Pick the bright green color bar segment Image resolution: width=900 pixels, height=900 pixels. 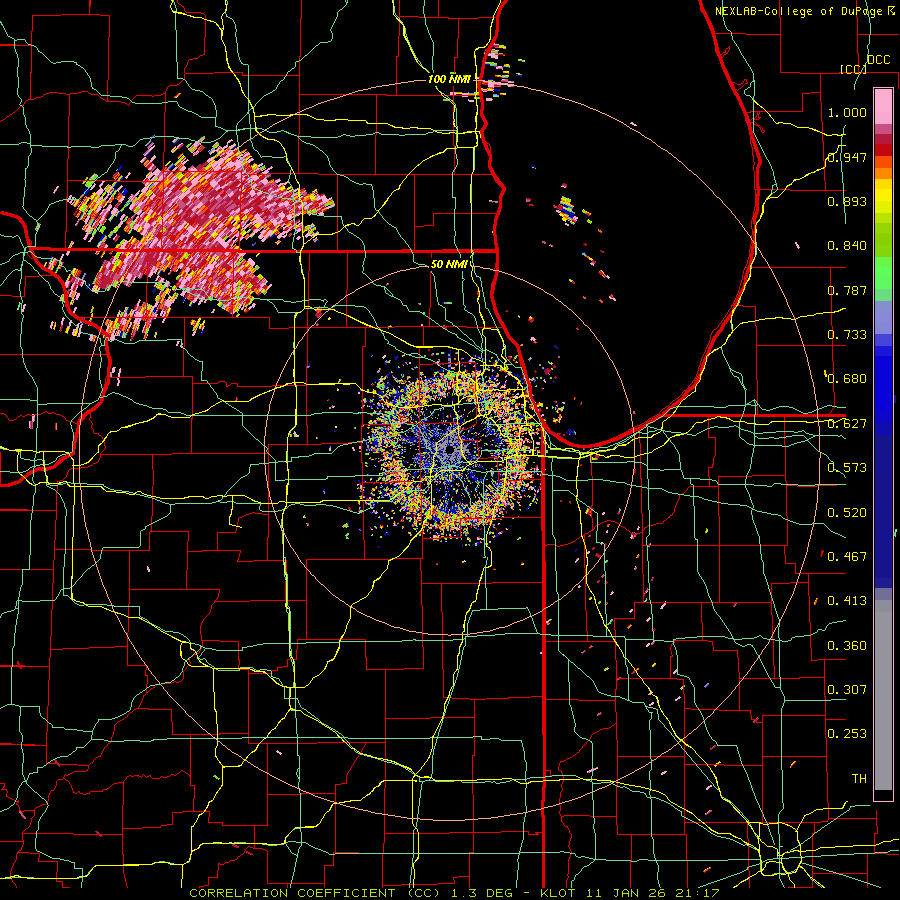pyautogui.click(x=883, y=273)
